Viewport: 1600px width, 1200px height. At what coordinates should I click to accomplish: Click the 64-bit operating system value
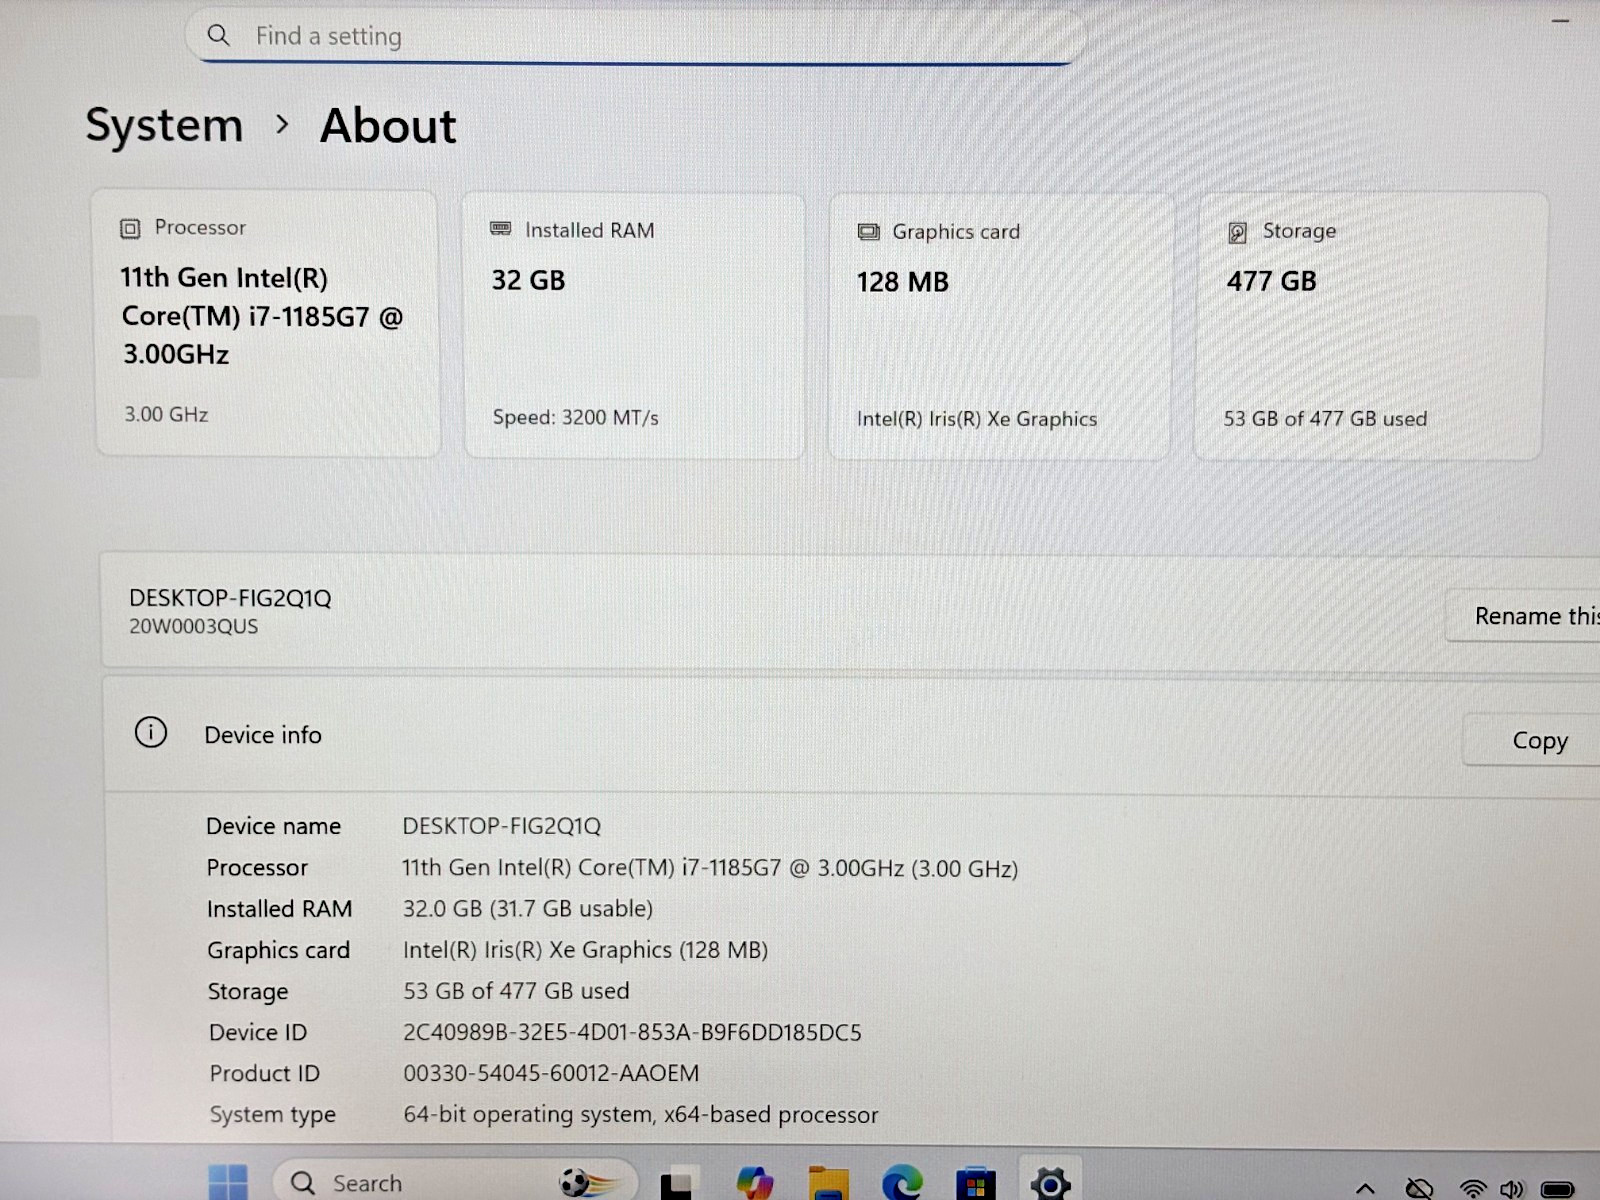pos(640,1115)
